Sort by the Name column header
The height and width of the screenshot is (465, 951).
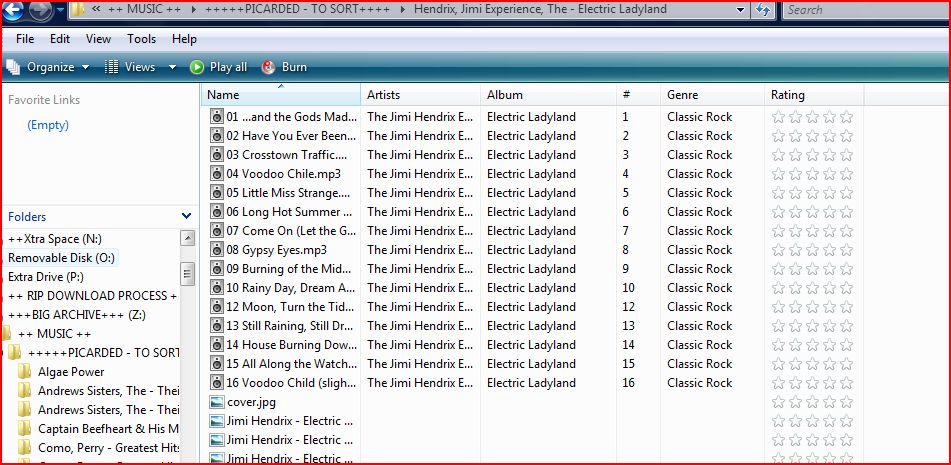click(x=281, y=95)
